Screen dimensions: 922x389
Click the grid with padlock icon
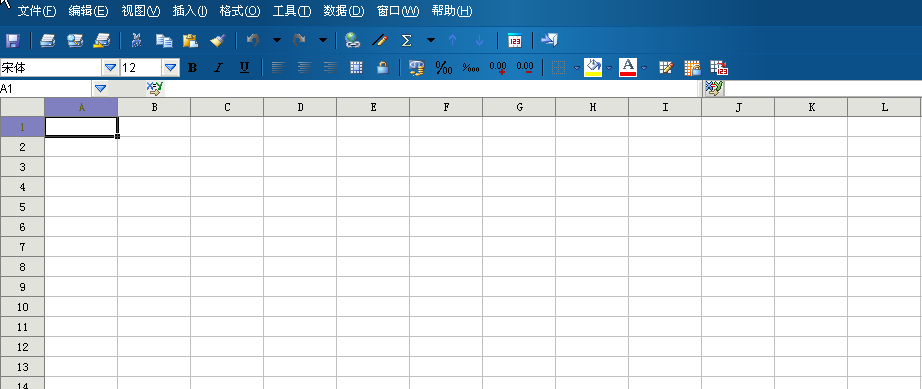click(x=693, y=68)
